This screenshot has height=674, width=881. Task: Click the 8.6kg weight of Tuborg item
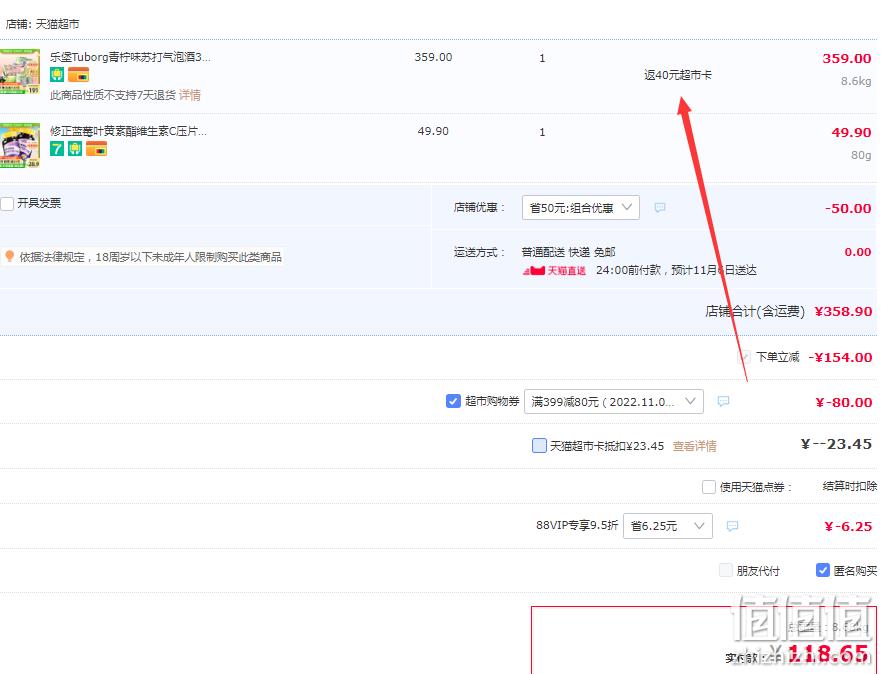(x=856, y=81)
